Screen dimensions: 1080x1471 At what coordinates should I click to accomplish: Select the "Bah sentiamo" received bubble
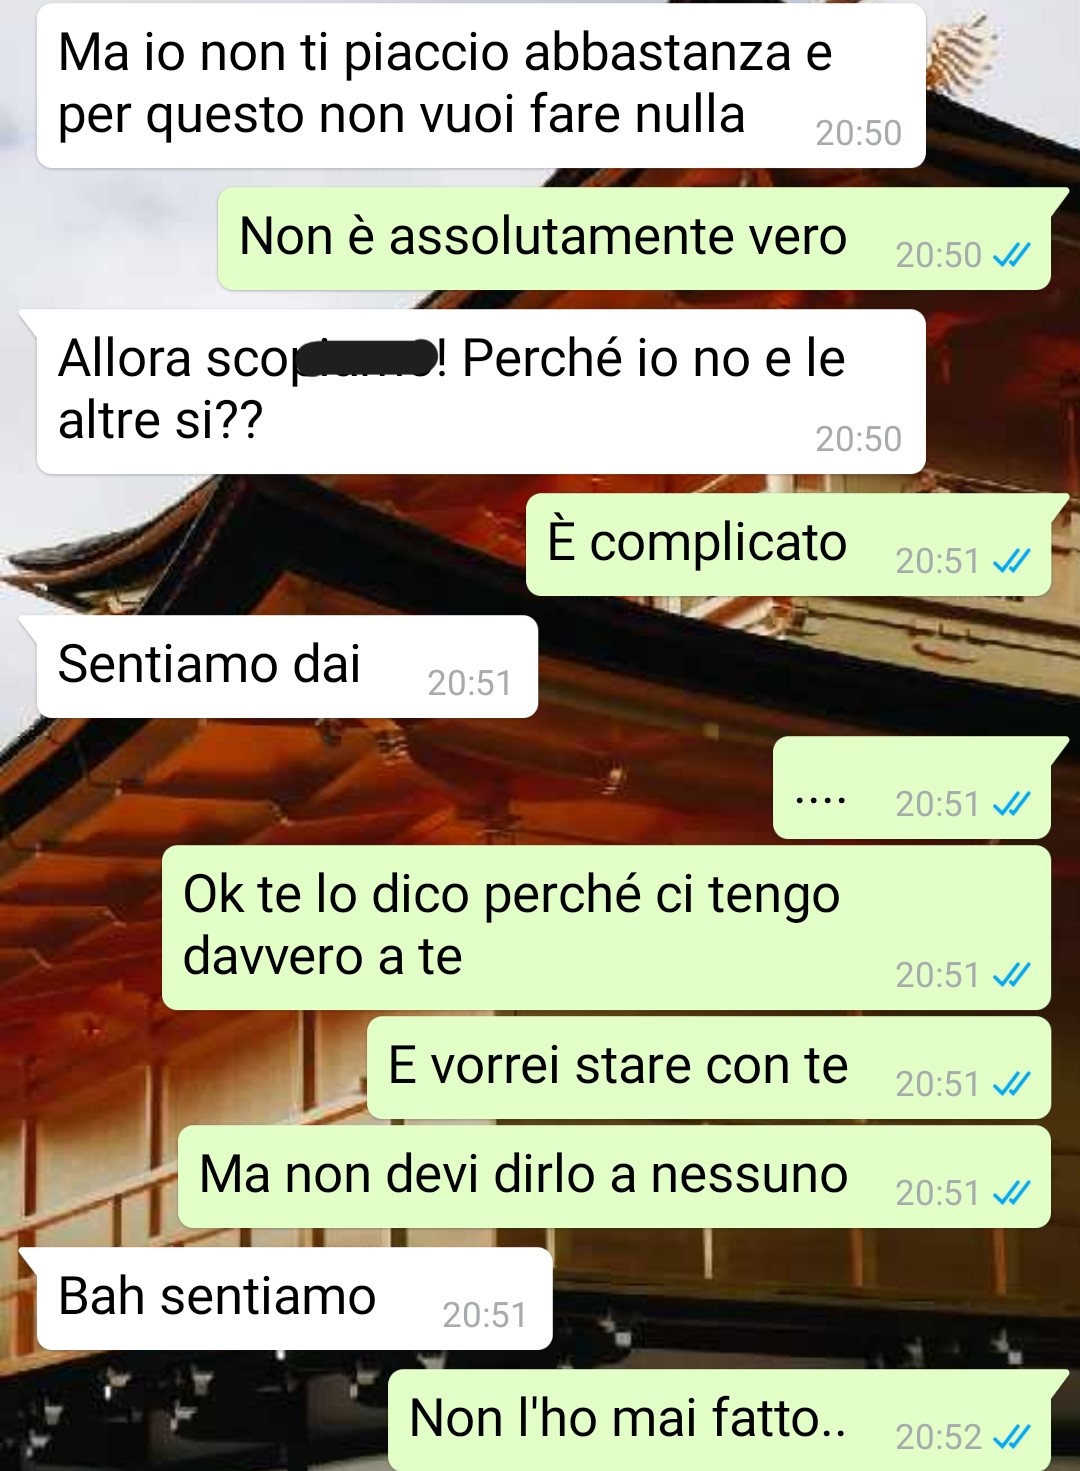[295, 1299]
